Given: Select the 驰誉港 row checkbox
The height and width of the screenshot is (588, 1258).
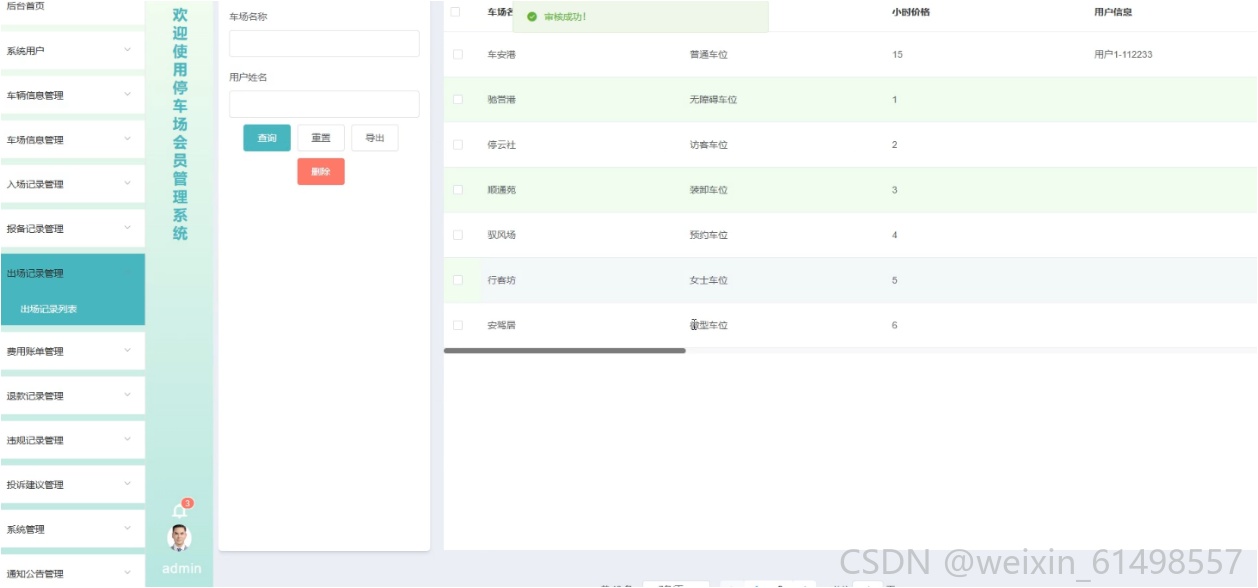Looking at the screenshot, I should [x=458, y=99].
